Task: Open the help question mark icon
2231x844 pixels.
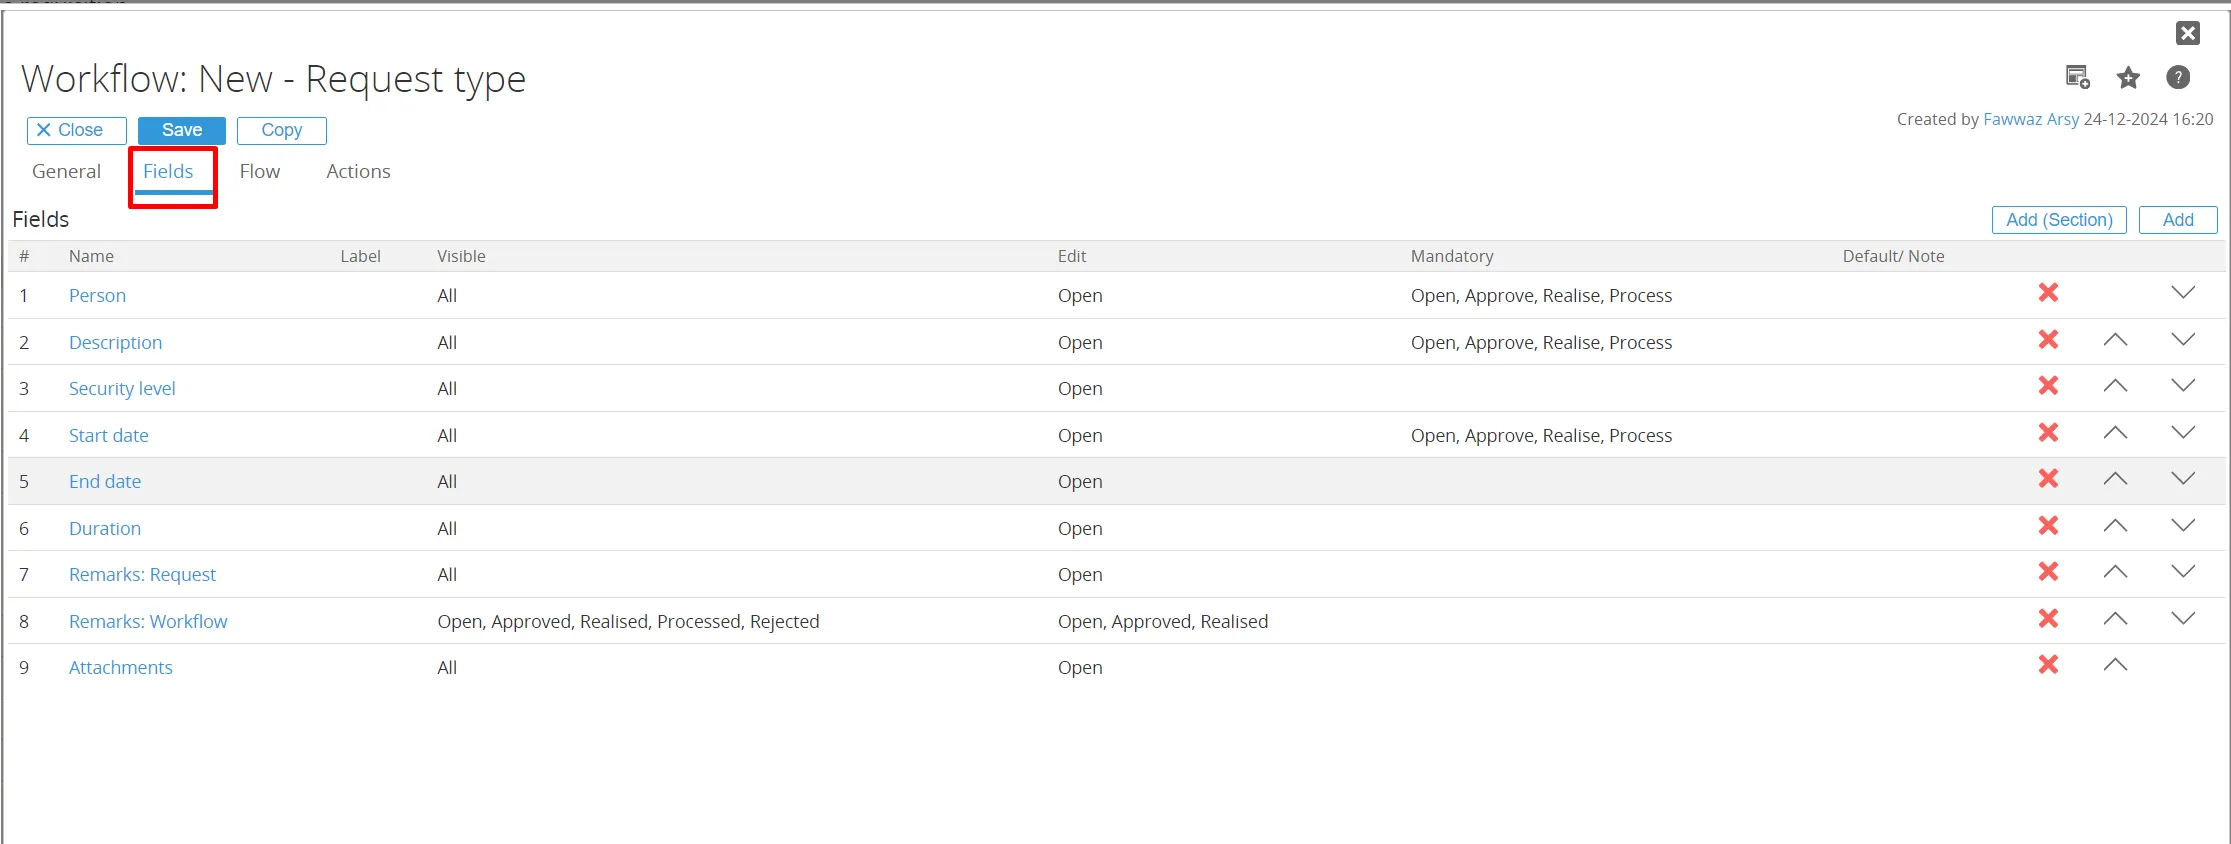Action: coord(2178,78)
